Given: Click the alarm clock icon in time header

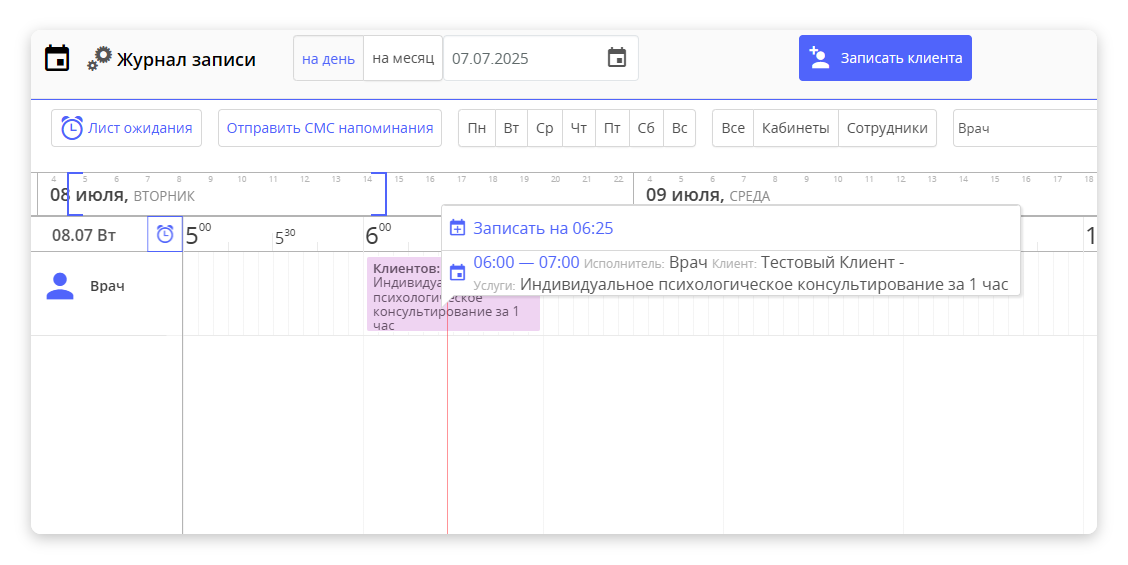Looking at the screenshot, I should pos(165,234).
